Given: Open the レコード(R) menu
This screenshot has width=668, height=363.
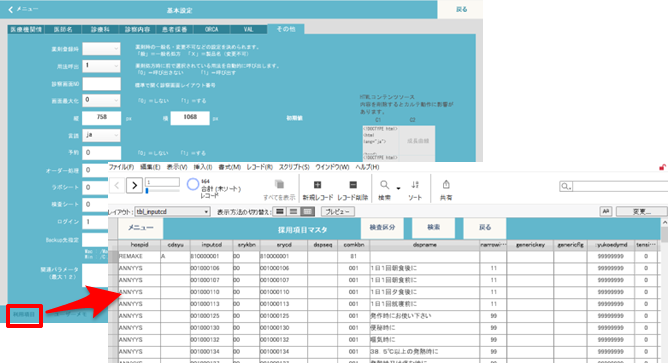Looking at the screenshot, I should click(x=259, y=167).
